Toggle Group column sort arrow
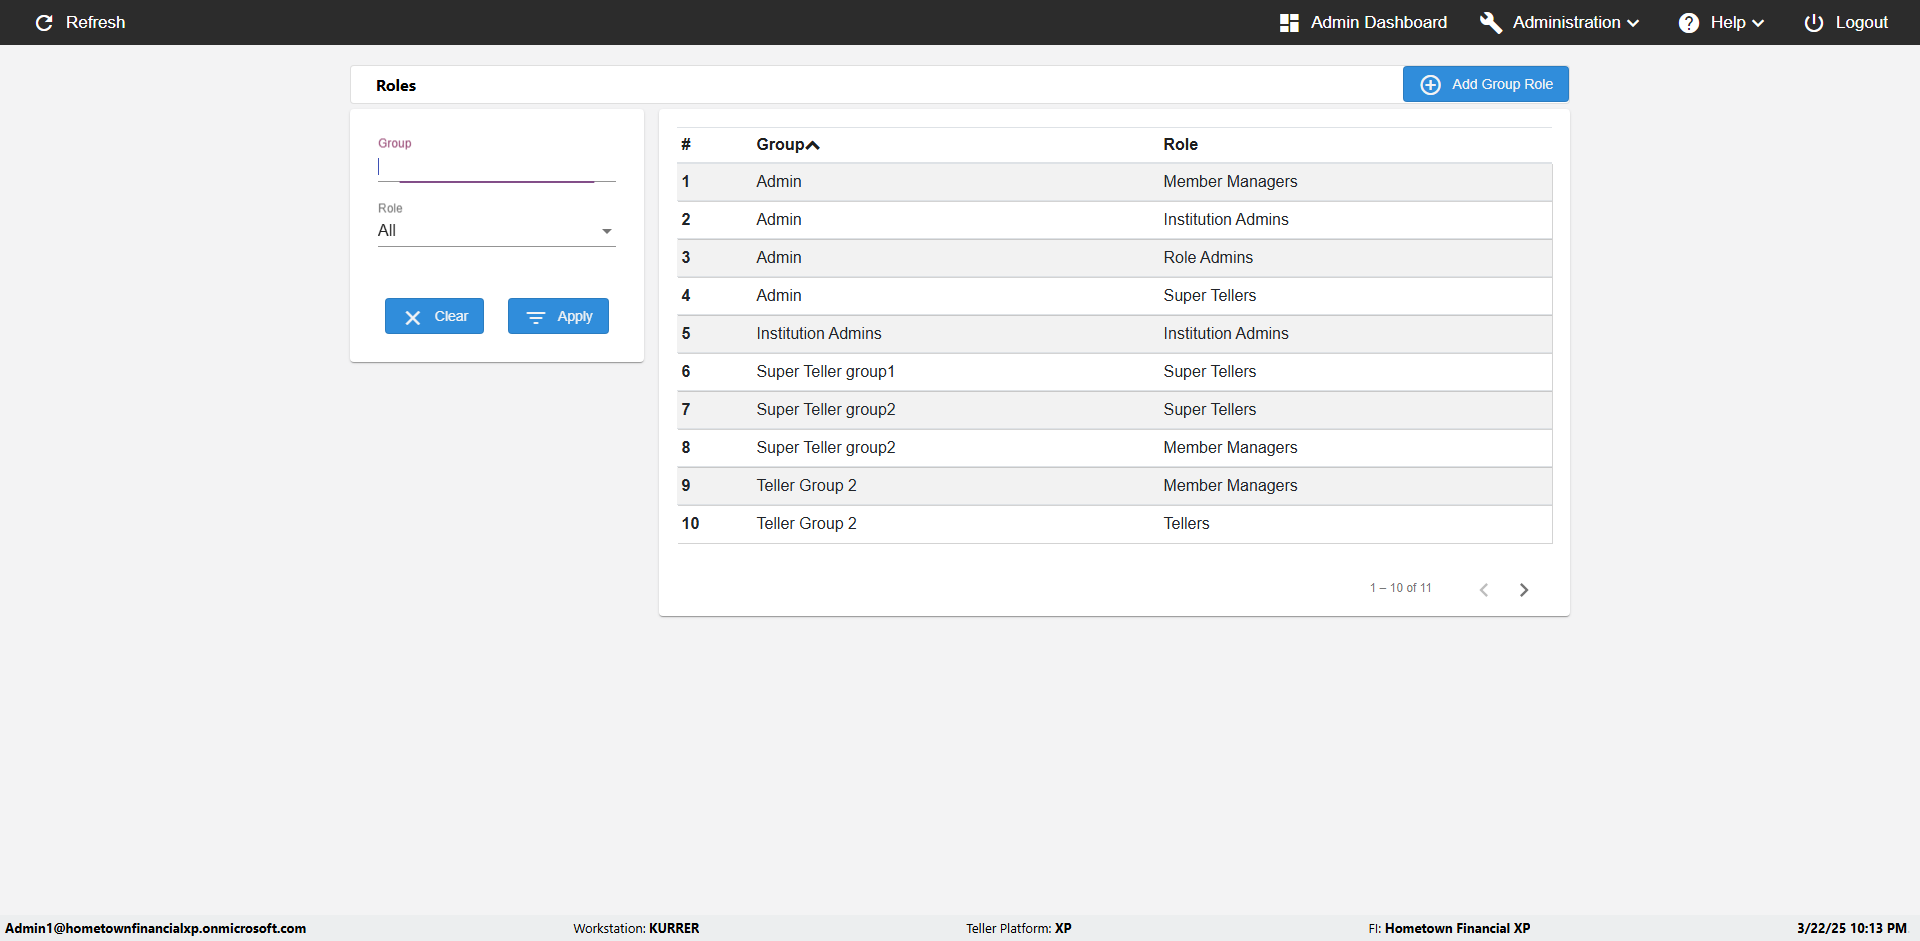The height and width of the screenshot is (941, 1920). tap(813, 145)
